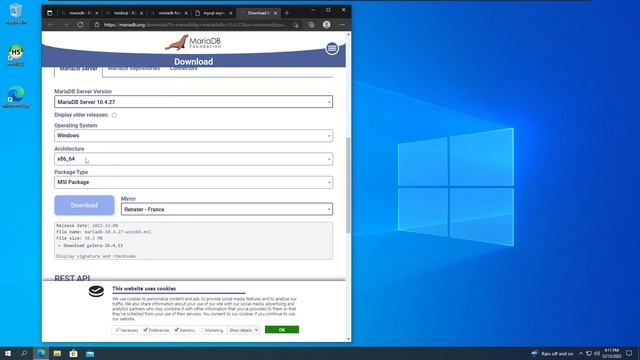Click the taskbar clock and date
The height and width of the screenshot is (360, 640).
pos(611,353)
